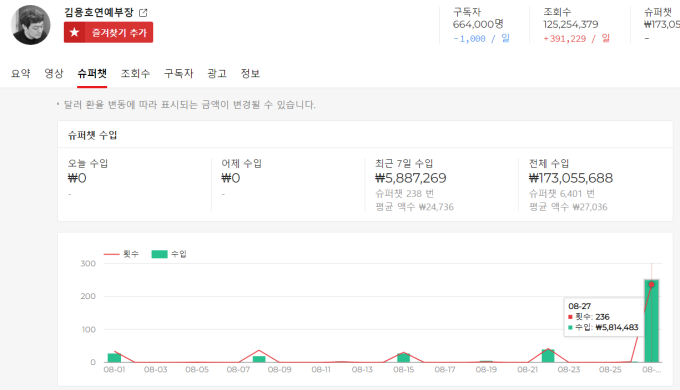
Task: Click the channel profile avatar
Action: tap(30, 25)
